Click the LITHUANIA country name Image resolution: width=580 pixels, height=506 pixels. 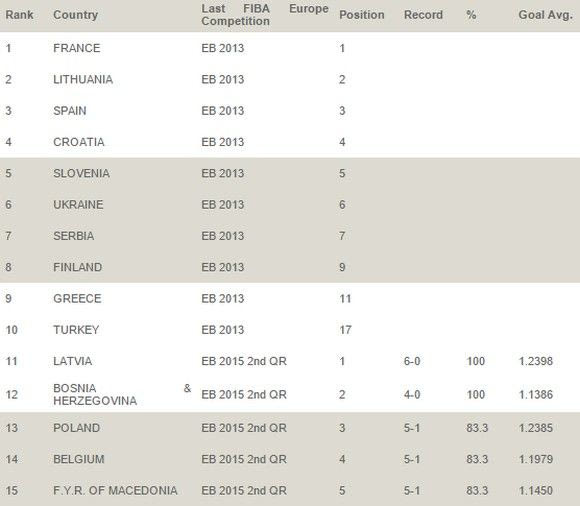click(83, 80)
